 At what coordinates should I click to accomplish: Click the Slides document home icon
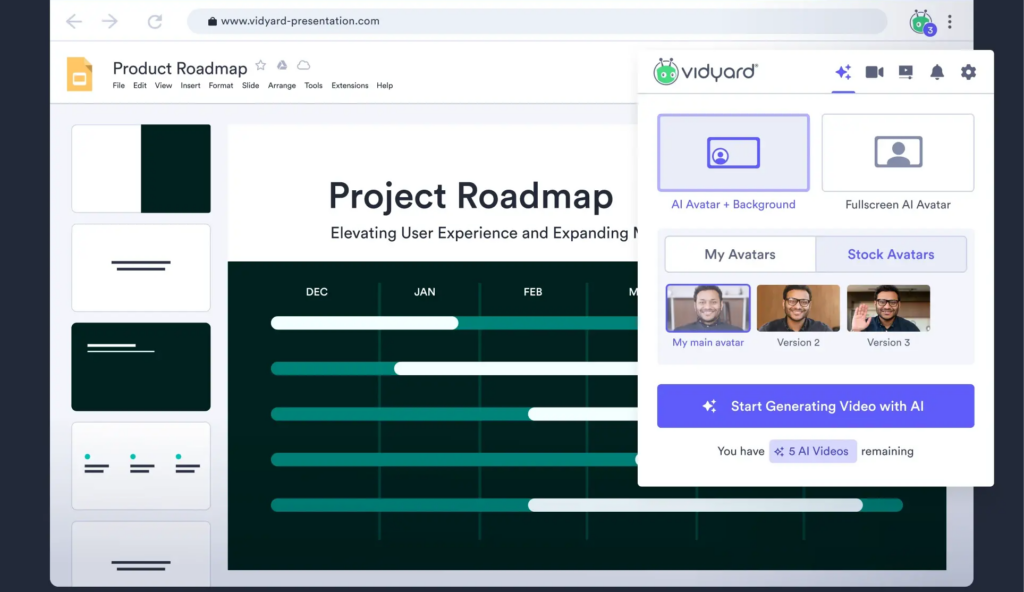[x=80, y=74]
